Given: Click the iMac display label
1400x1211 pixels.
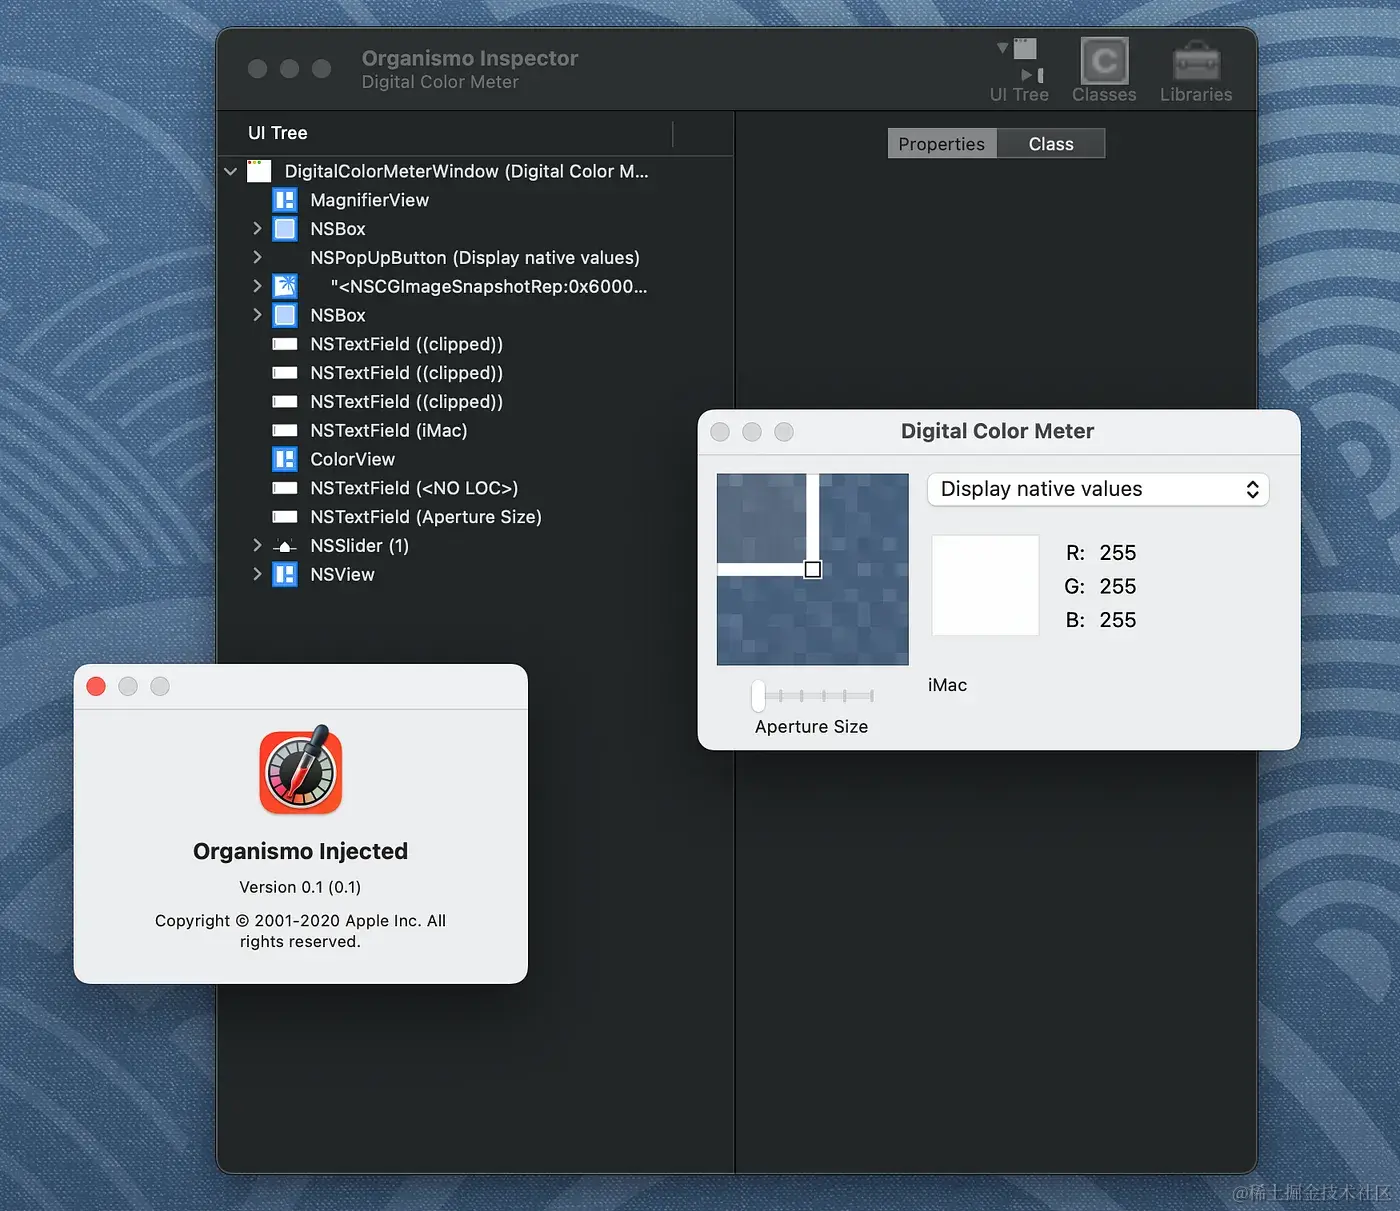Looking at the screenshot, I should (947, 685).
